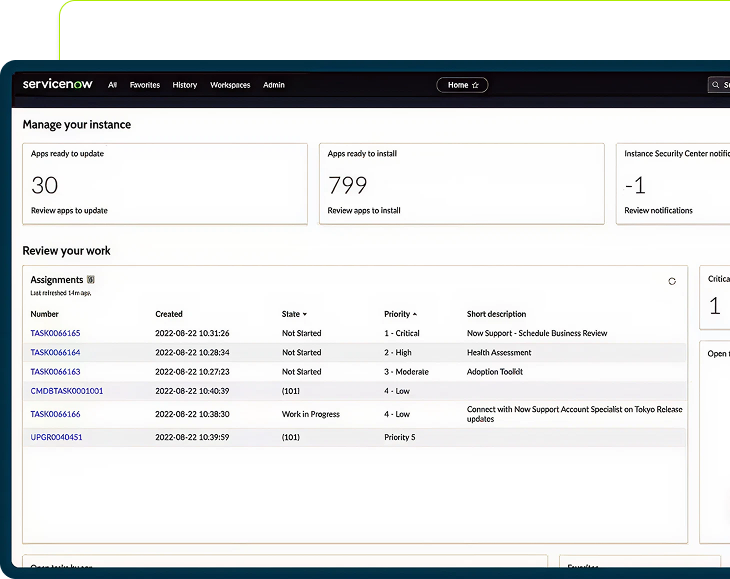The image size is (730, 579).
Task: Open the Home page pill selector
Action: click(458, 85)
